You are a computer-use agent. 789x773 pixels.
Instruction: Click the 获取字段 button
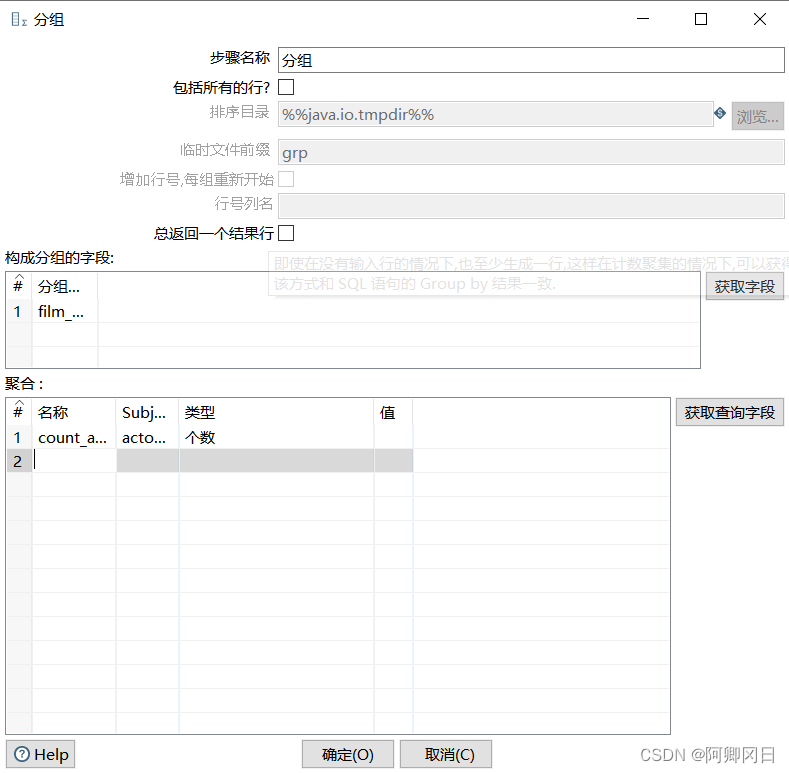[744, 286]
